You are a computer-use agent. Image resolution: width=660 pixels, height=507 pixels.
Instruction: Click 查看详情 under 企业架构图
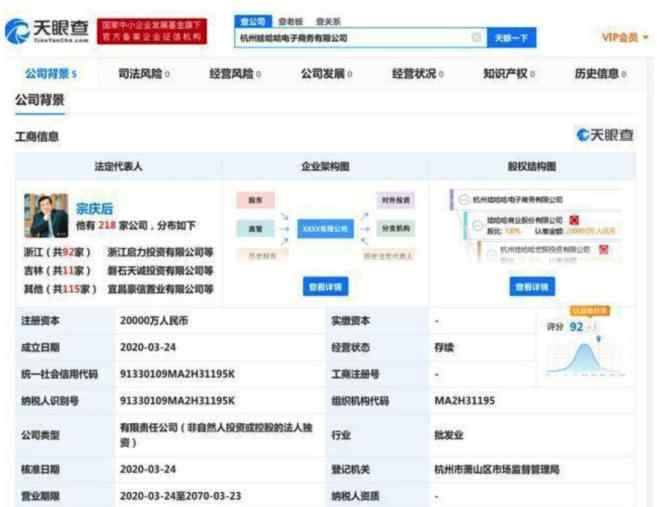click(x=325, y=287)
